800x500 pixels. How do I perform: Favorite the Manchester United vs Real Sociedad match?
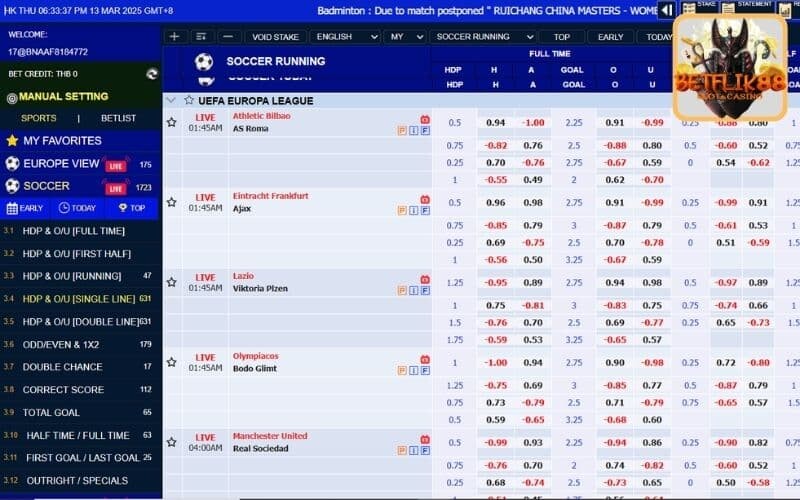172,442
